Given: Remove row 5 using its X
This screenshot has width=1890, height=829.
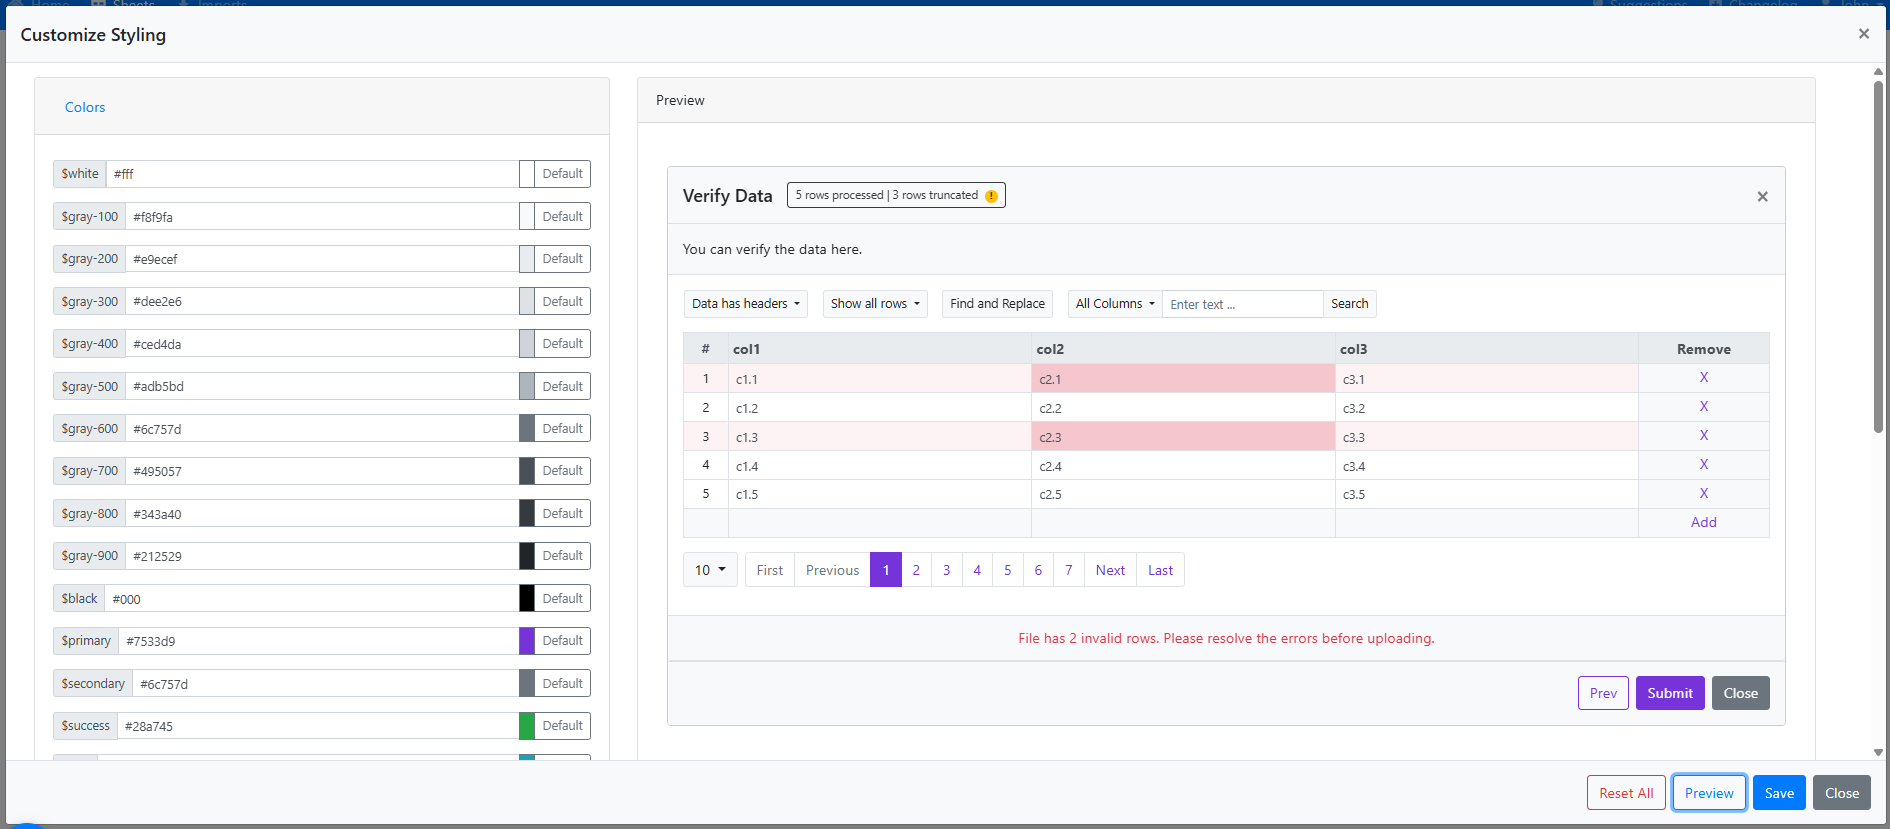Looking at the screenshot, I should (x=1703, y=494).
